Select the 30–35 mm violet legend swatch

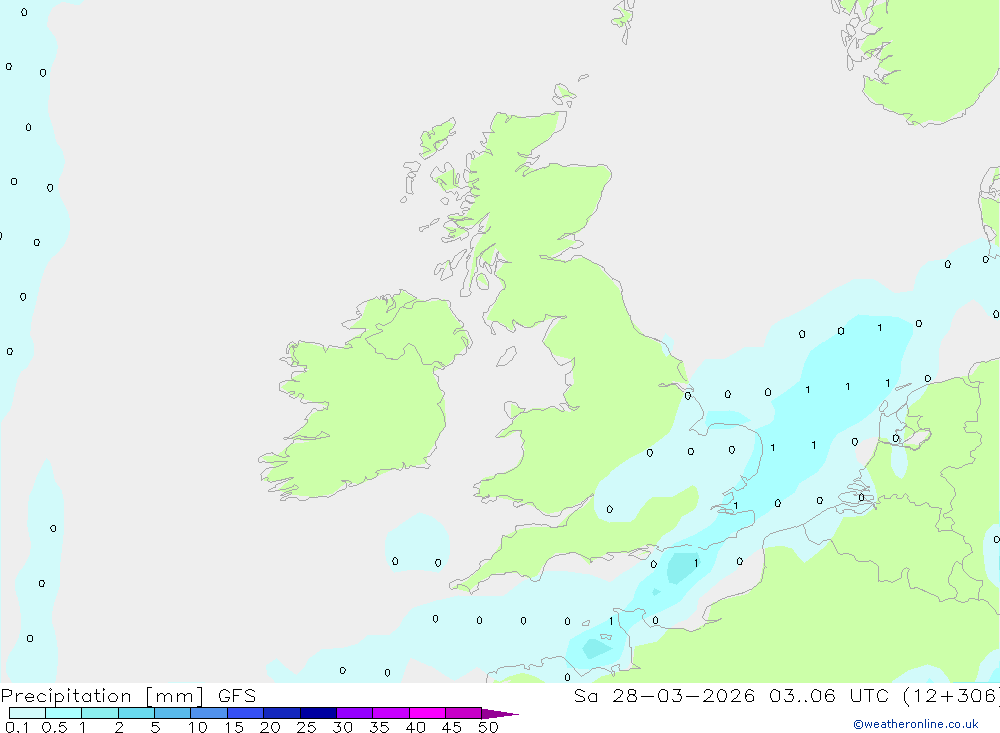[x=355, y=713]
